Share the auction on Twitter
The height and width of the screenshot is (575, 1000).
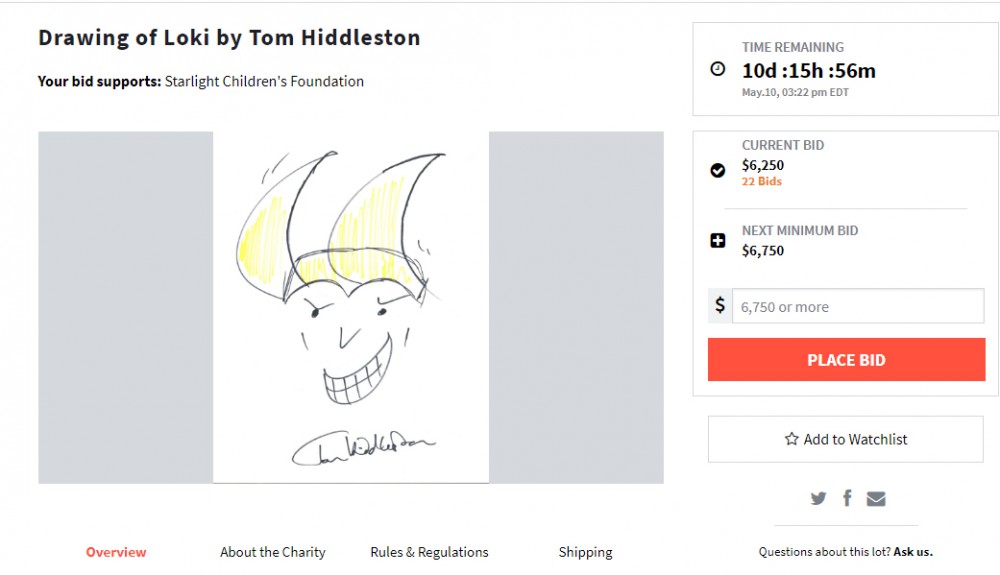click(818, 498)
